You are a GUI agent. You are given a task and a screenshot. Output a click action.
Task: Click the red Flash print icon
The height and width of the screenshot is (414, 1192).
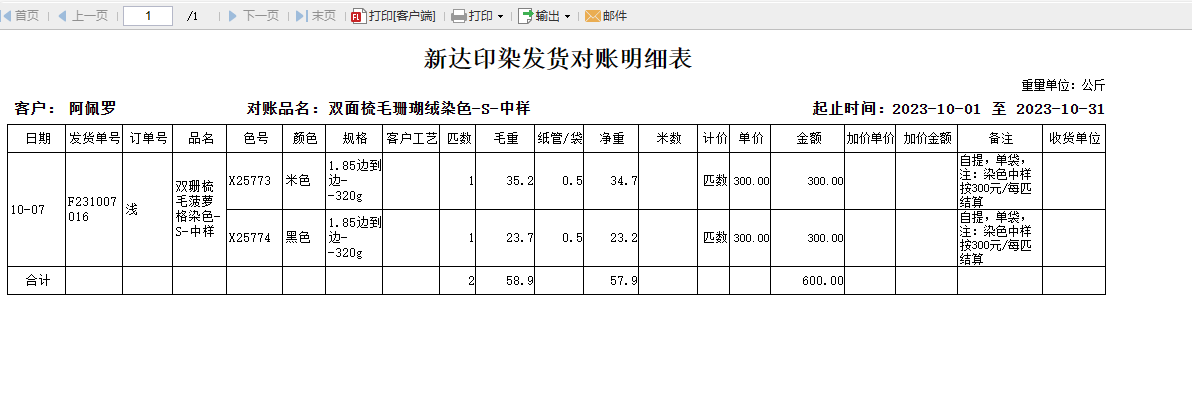[x=359, y=16]
